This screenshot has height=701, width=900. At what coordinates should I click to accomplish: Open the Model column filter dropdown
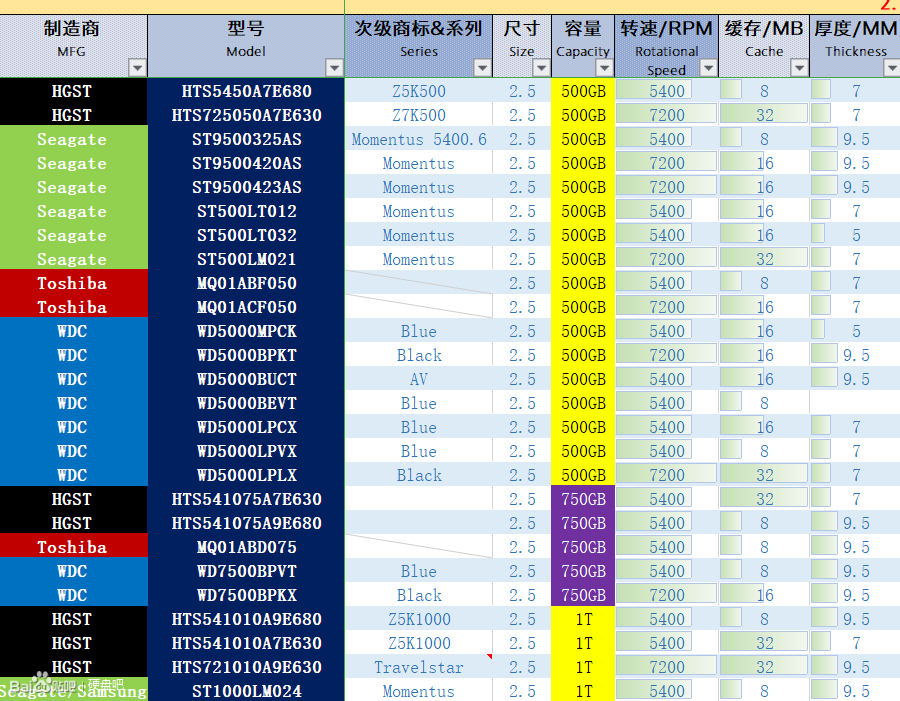334,68
